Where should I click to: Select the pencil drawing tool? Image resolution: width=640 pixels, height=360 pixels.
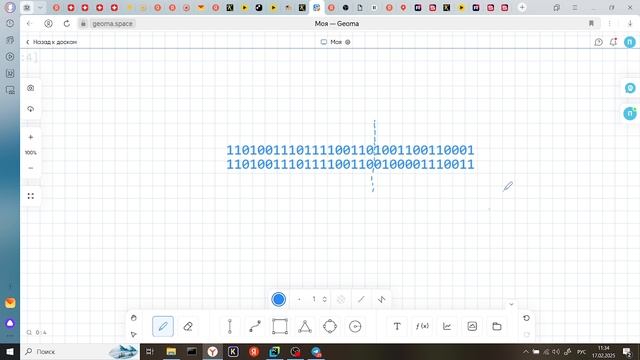coord(163,326)
